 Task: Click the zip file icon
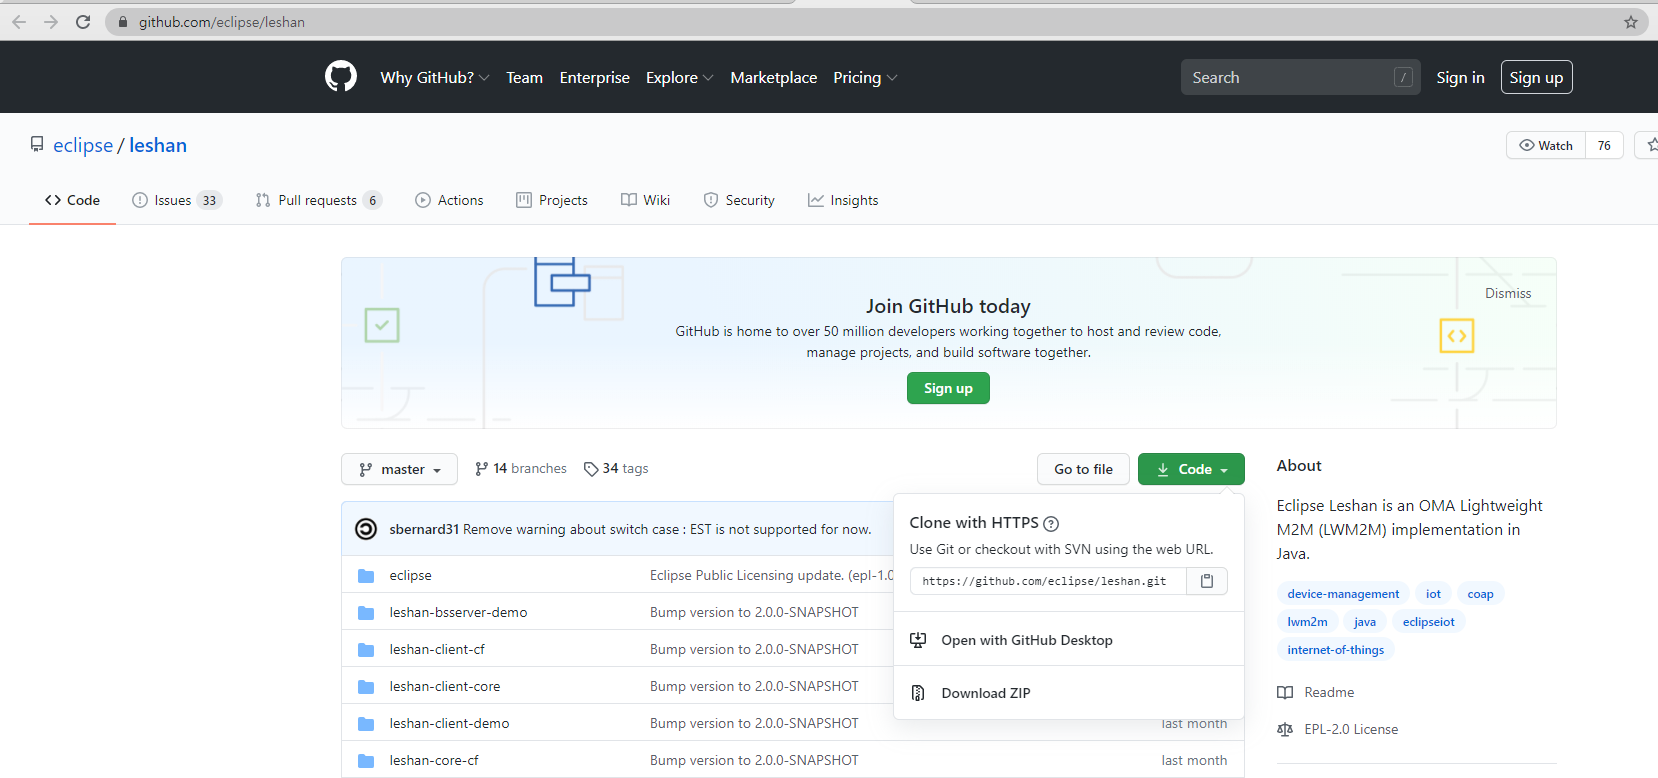(918, 693)
